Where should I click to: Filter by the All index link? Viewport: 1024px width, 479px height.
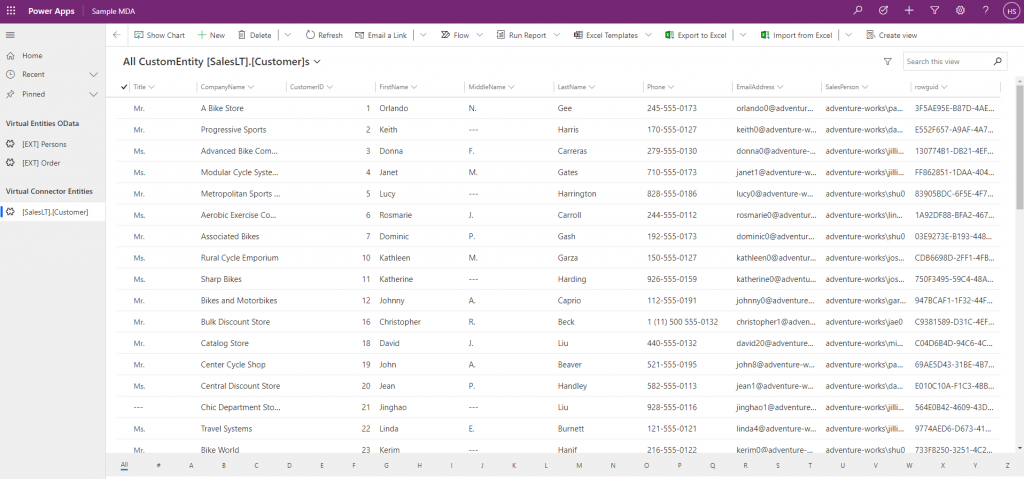point(124,465)
